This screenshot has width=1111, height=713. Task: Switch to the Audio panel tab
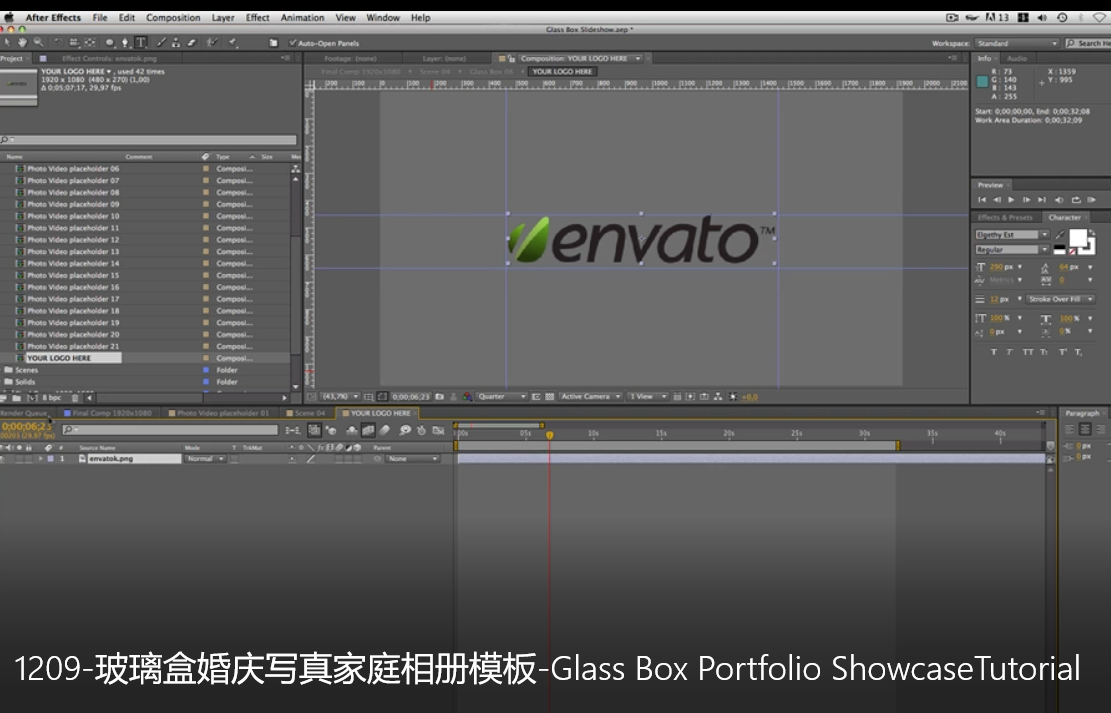click(1017, 59)
